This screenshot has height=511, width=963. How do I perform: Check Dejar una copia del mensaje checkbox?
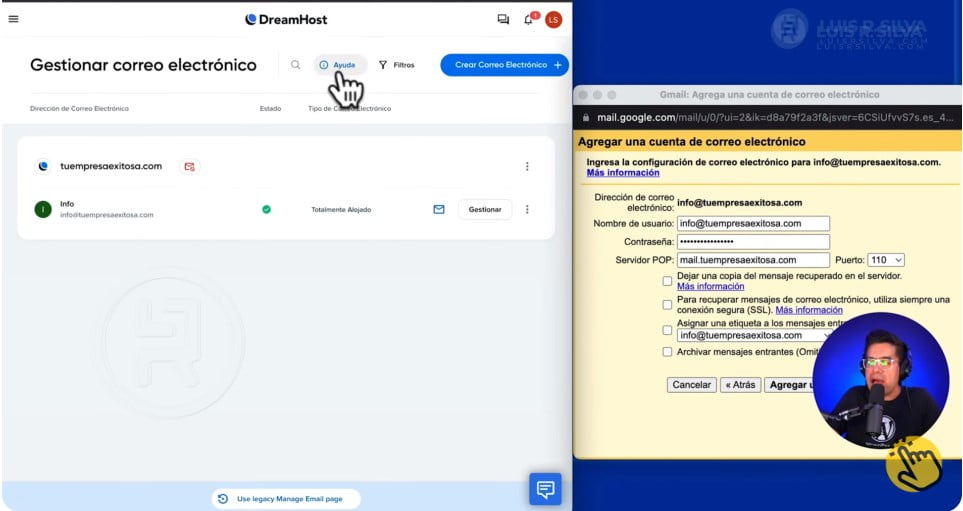pos(667,281)
